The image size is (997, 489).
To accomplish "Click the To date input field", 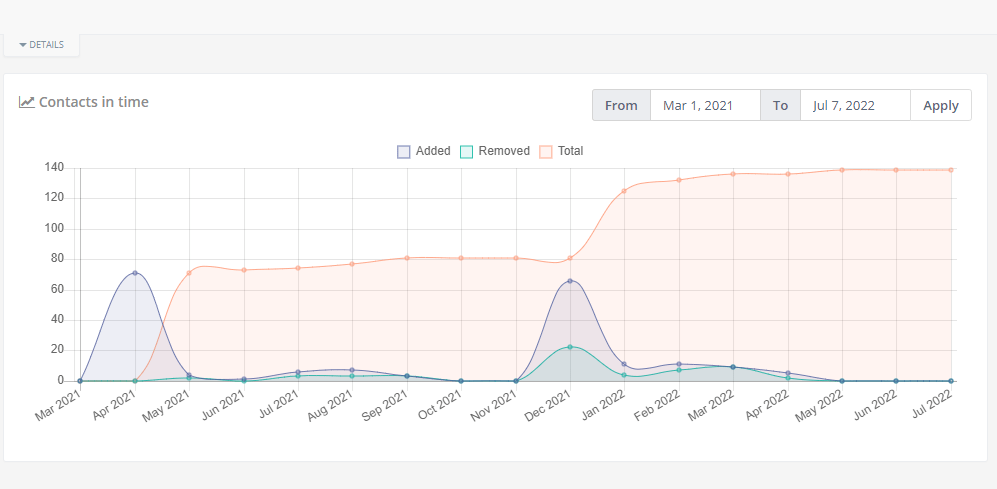I will point(855,105).
